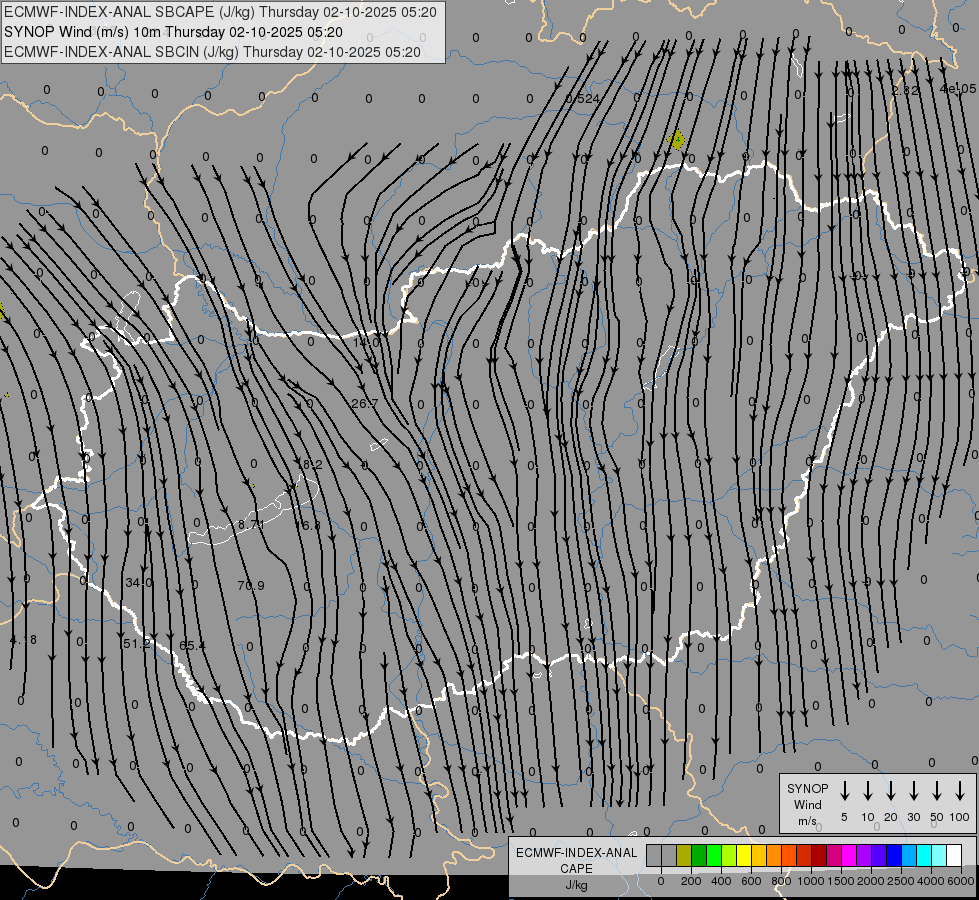Image resolution: width=979 pixels, height=900 pixels.
Task: Click the map value 0.524
Action: click(x=583, y=99)
